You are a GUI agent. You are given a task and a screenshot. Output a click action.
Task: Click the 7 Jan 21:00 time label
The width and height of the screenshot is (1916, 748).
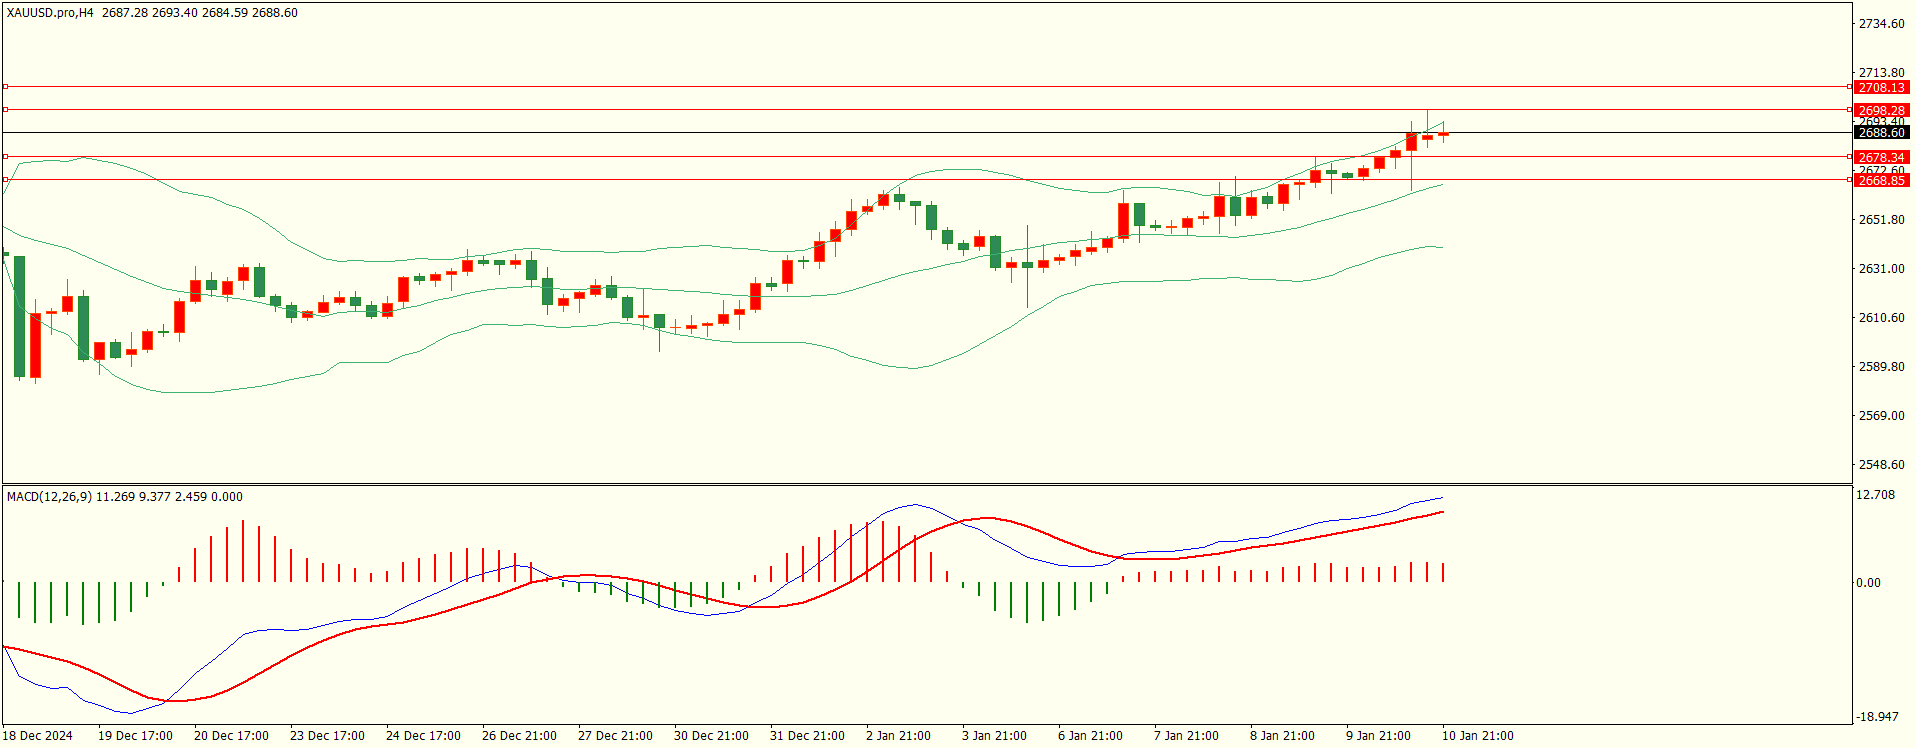(x=1186, y=735)
